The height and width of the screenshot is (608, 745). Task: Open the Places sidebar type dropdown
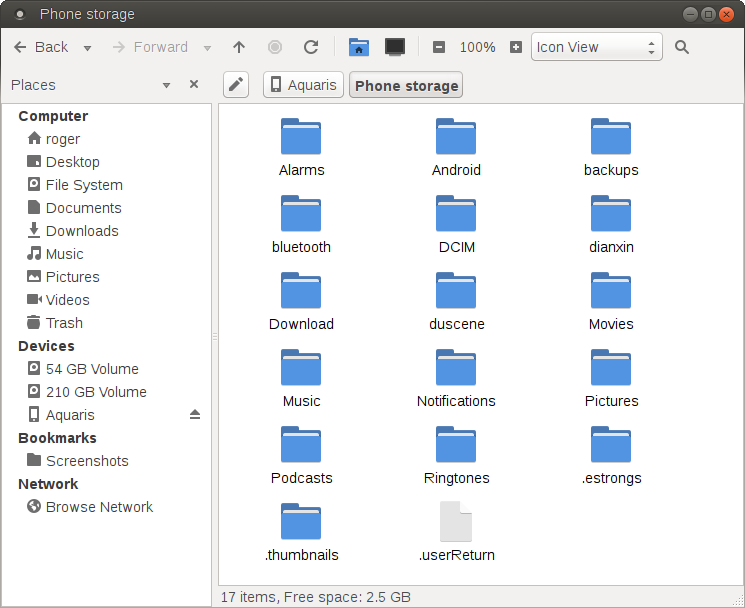click(166, 85)
